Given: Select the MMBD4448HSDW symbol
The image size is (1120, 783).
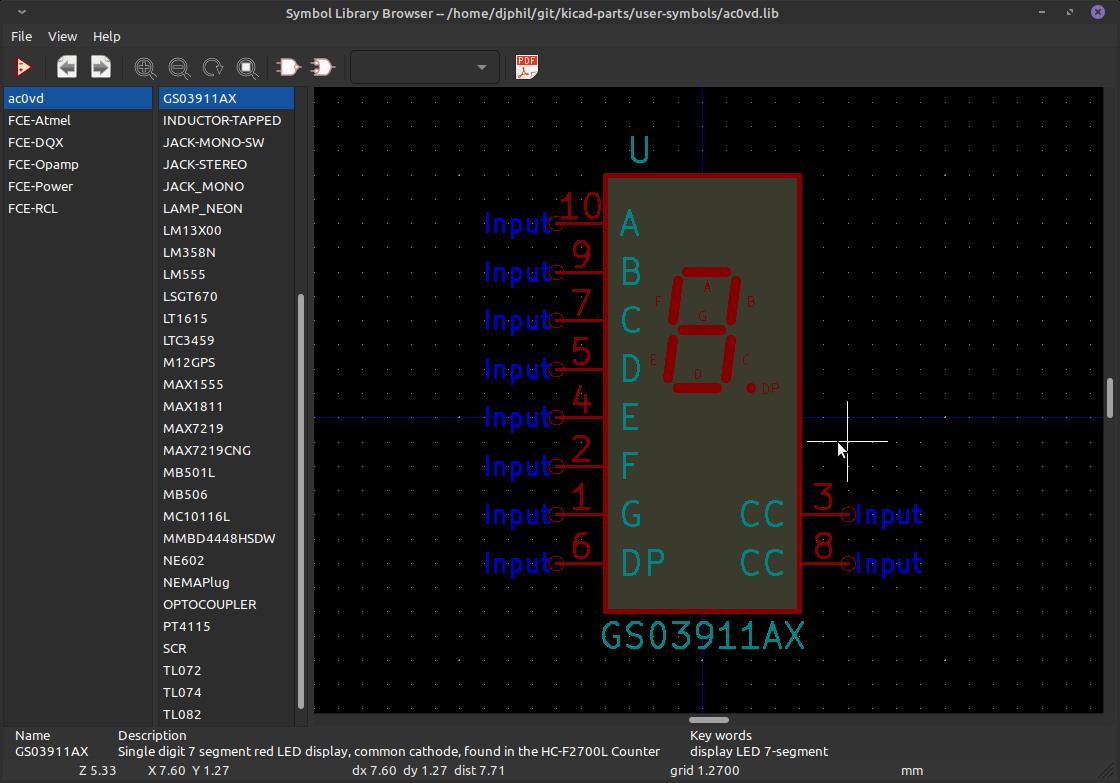Looking at the screenshot, I should (226, 539).
